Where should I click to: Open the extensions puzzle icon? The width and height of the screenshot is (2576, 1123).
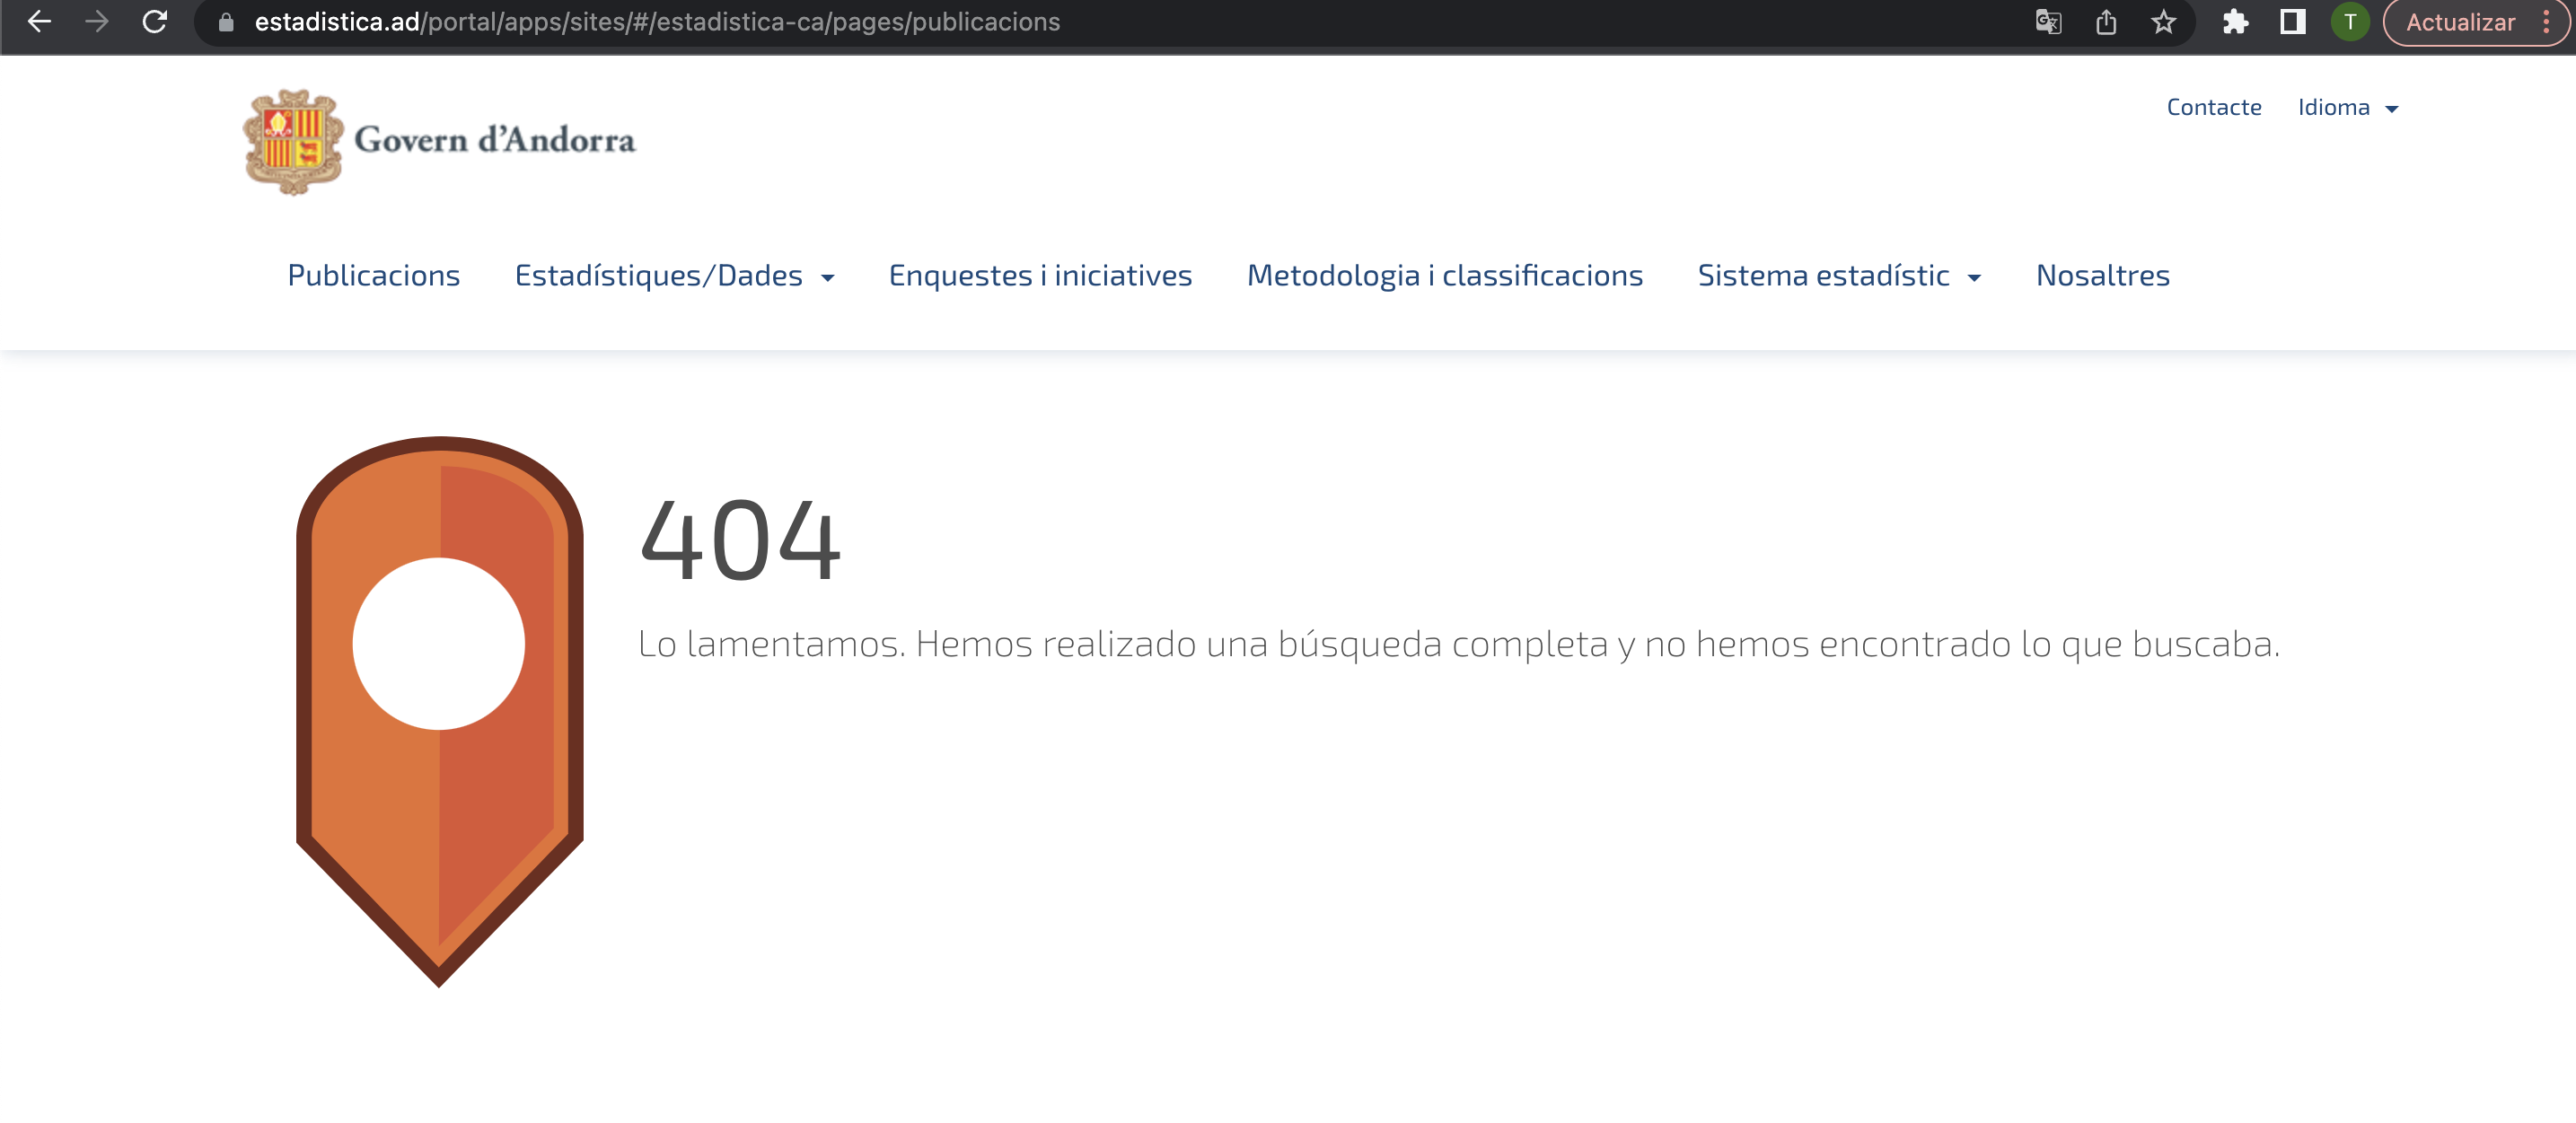[2235, 21]
